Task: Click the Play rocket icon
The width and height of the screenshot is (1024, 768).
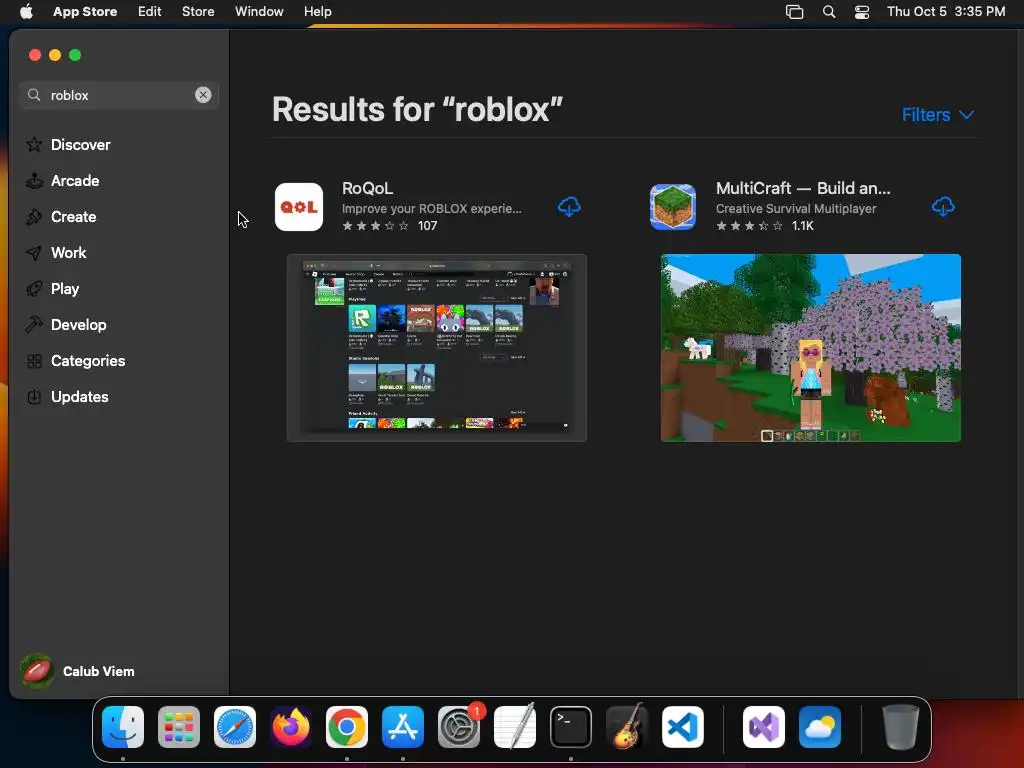Action: [34, 289]
